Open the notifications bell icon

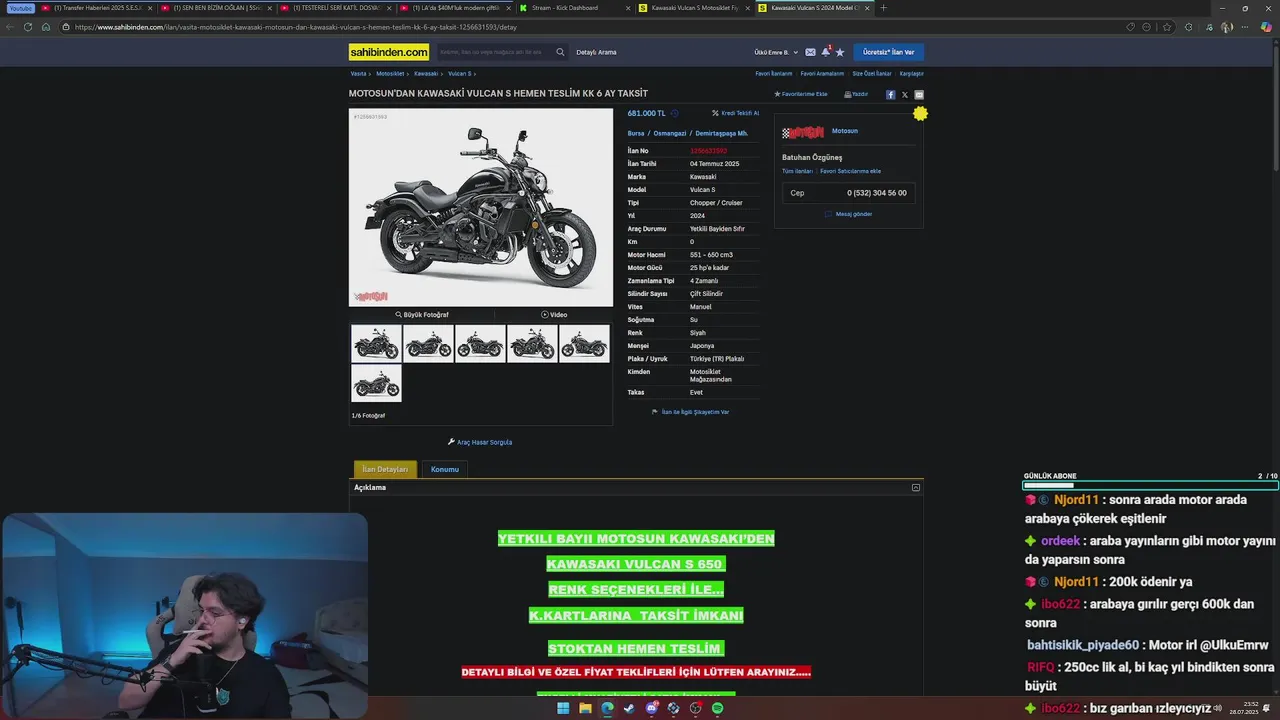click(x=826, y=51)
